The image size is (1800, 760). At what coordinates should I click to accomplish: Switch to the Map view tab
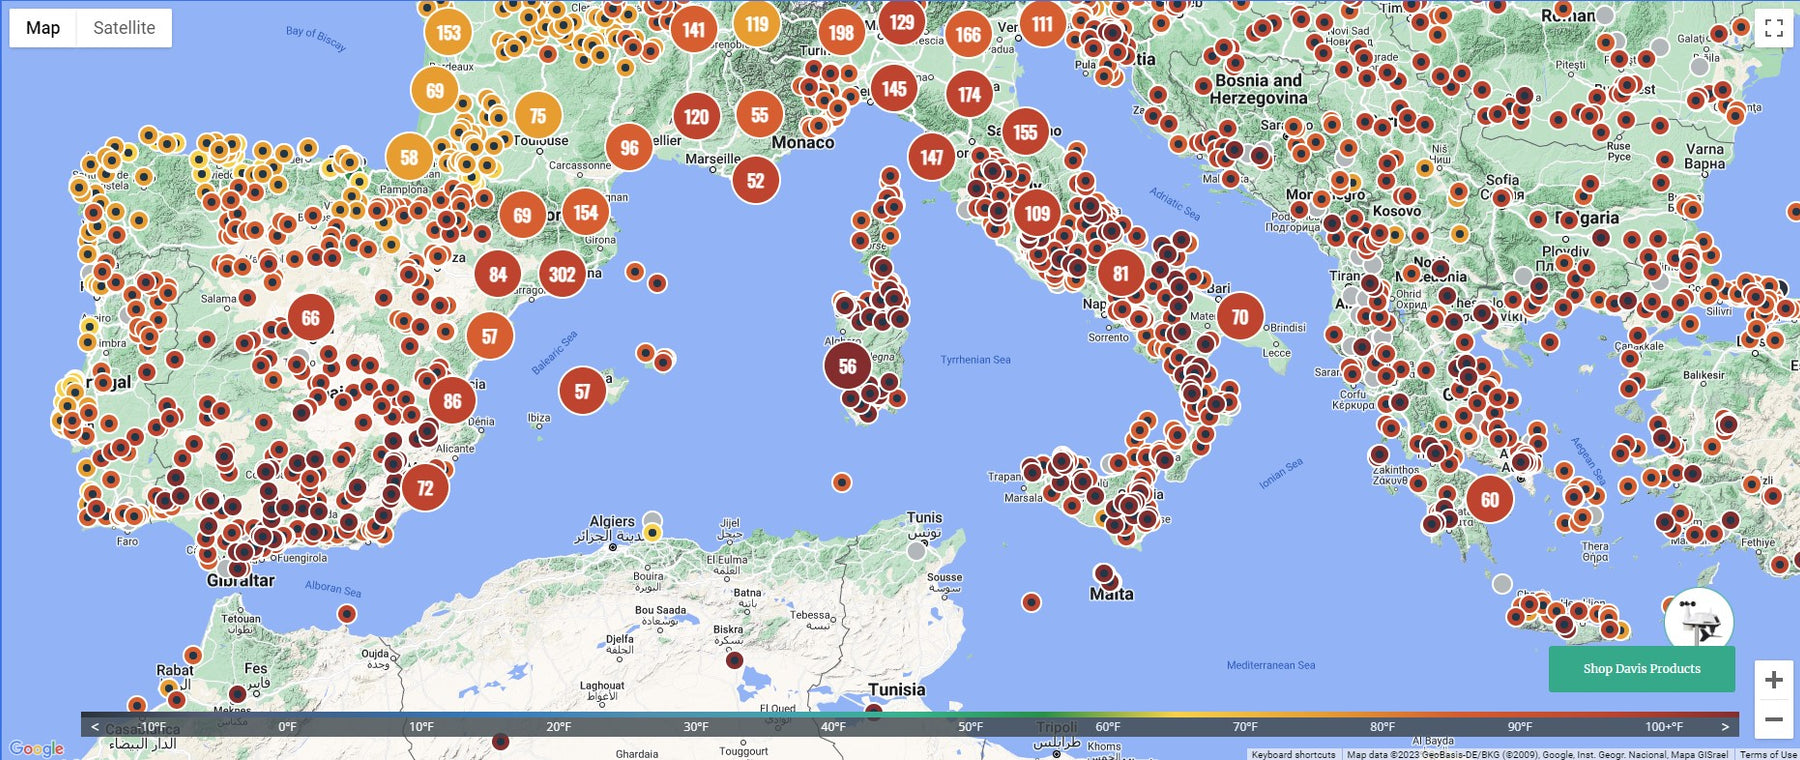[43, 28]
